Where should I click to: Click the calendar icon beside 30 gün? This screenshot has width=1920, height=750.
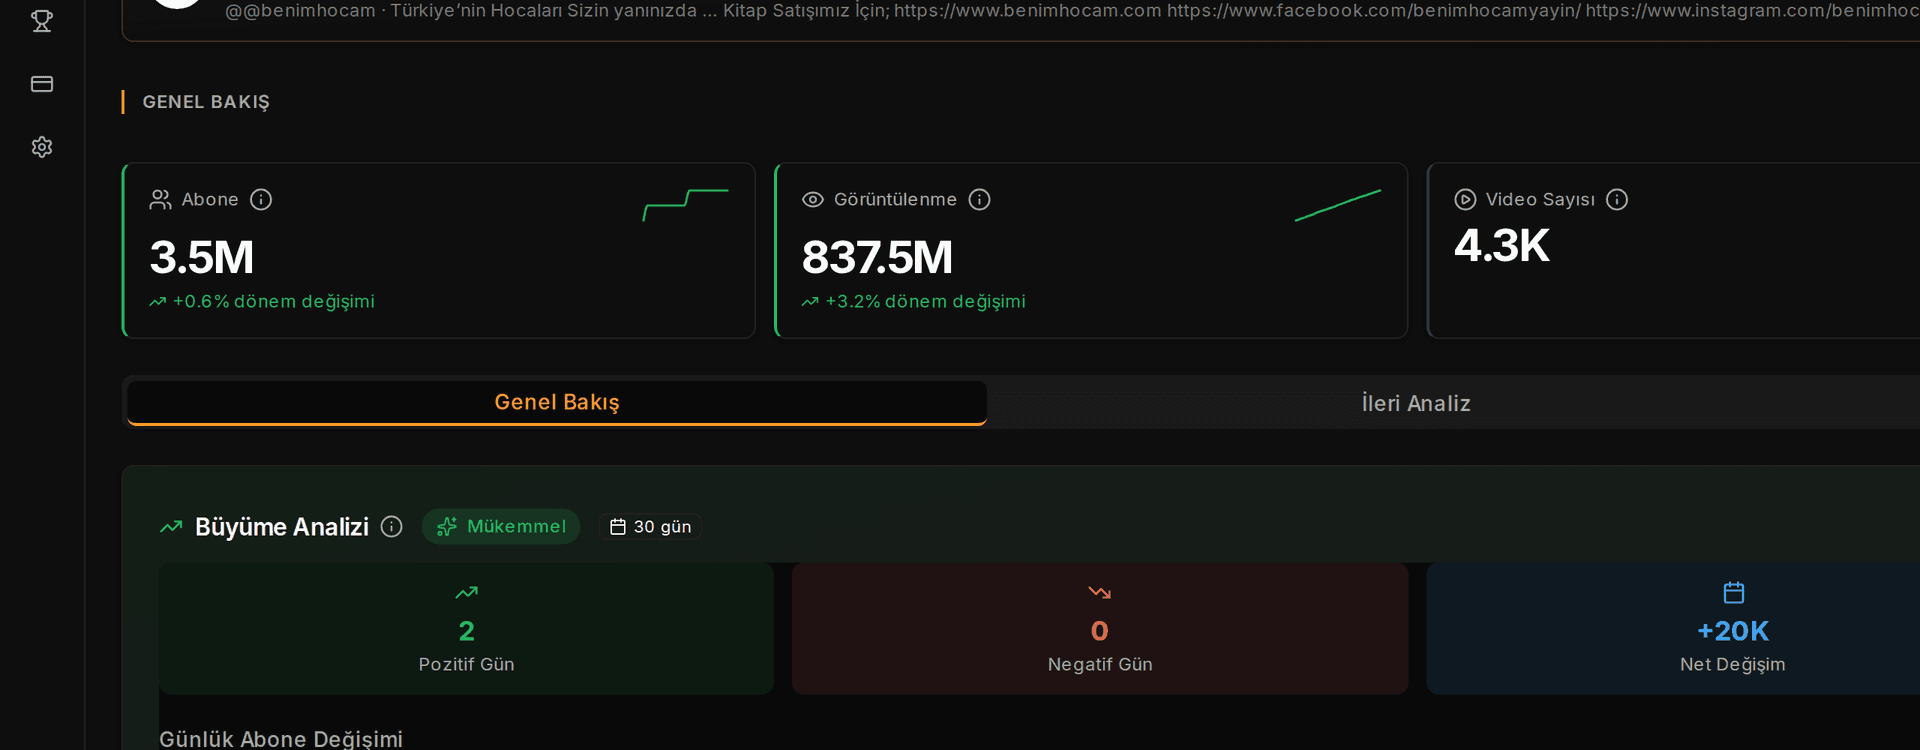click(618, 527)
